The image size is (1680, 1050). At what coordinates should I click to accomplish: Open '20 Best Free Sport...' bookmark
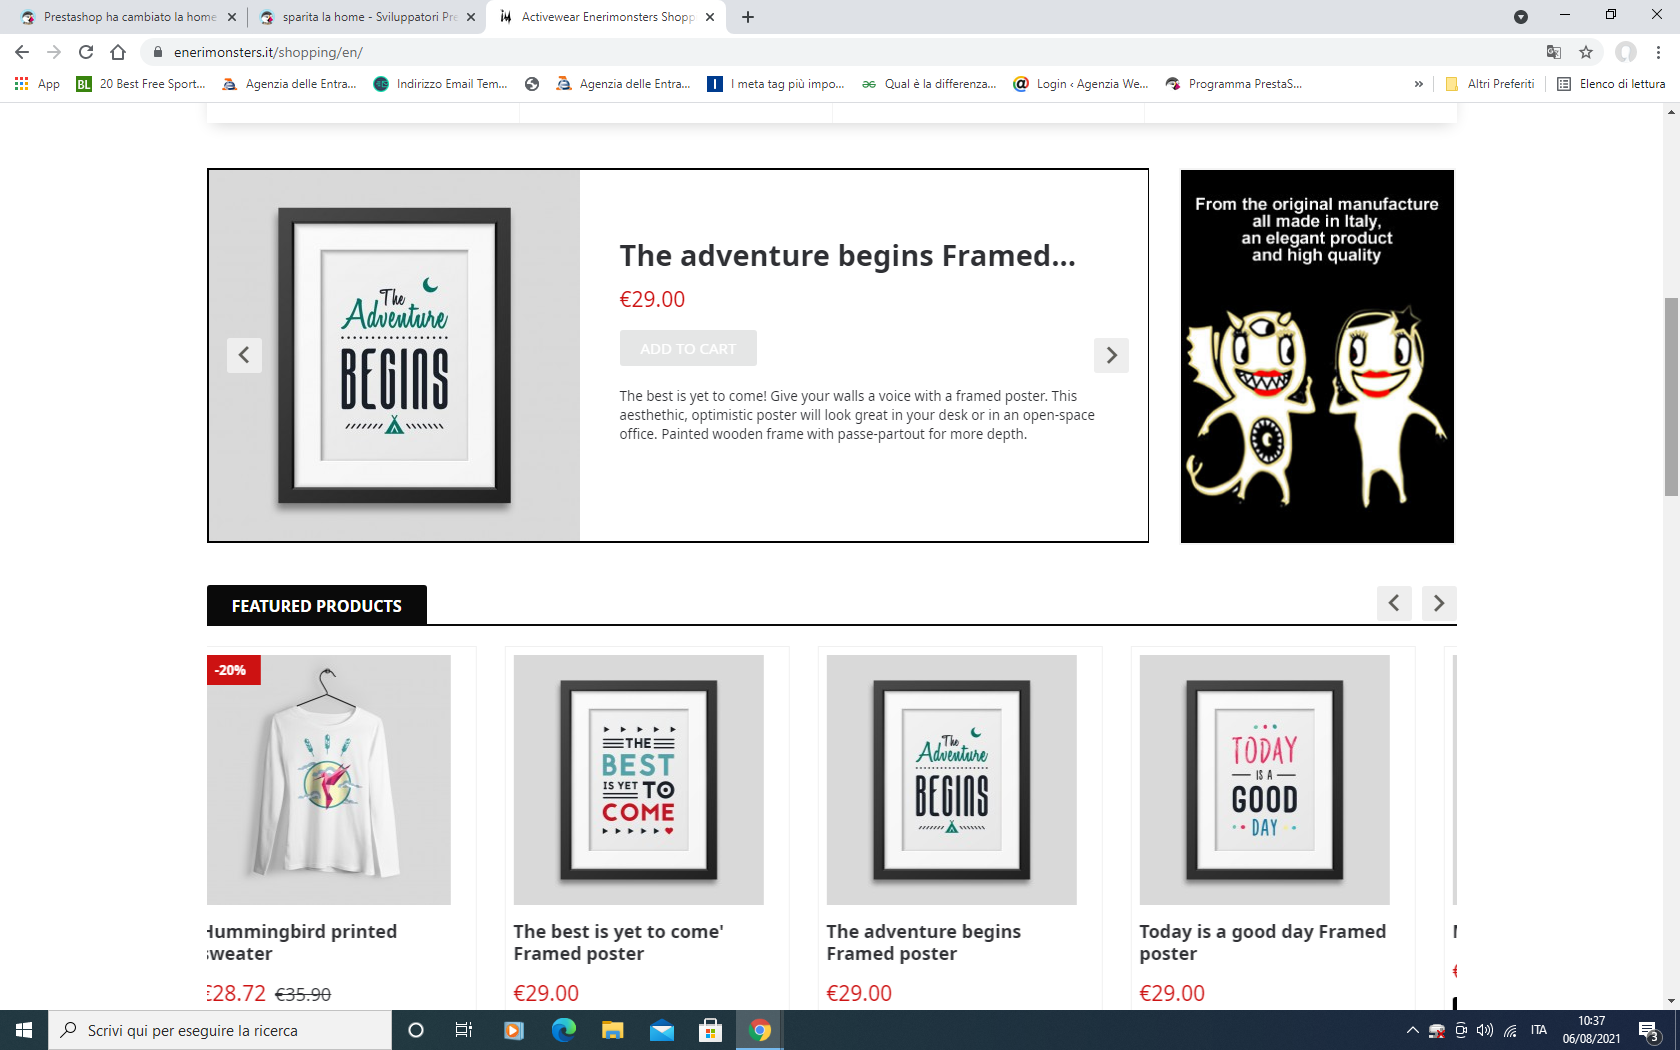pos(141,84)
